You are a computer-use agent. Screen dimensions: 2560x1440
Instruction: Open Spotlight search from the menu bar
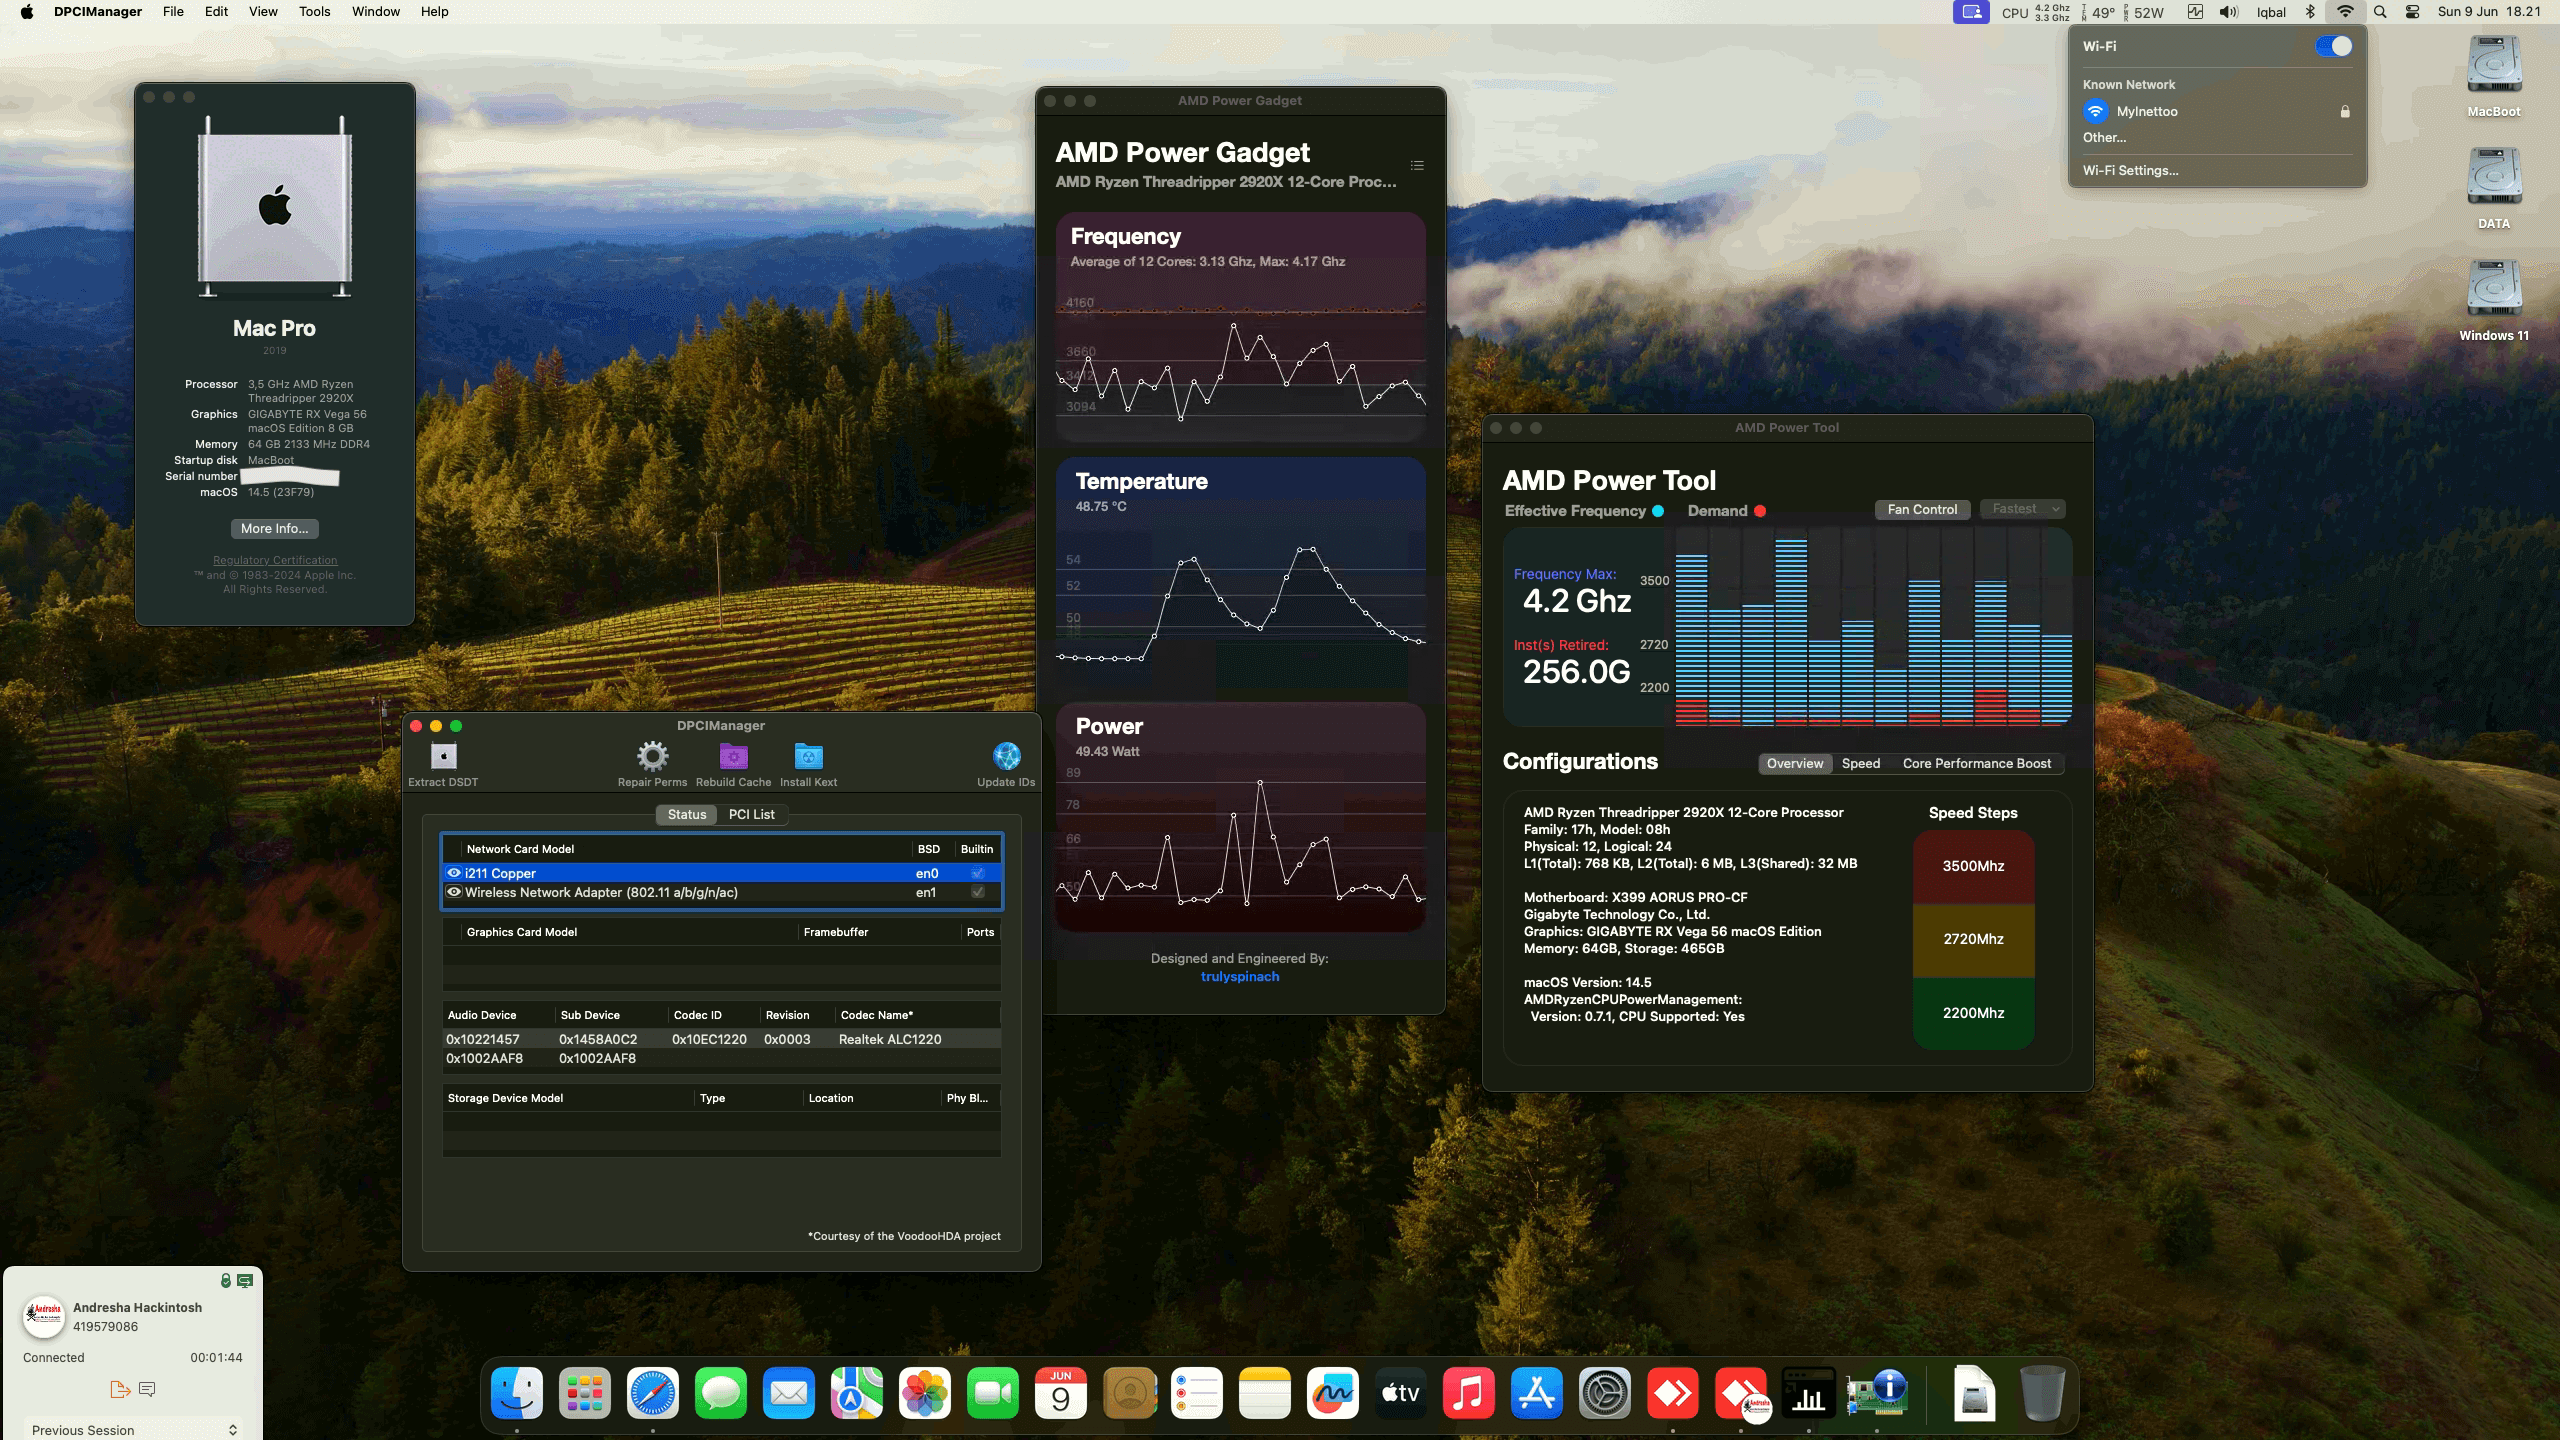[x=2381, y=12]
